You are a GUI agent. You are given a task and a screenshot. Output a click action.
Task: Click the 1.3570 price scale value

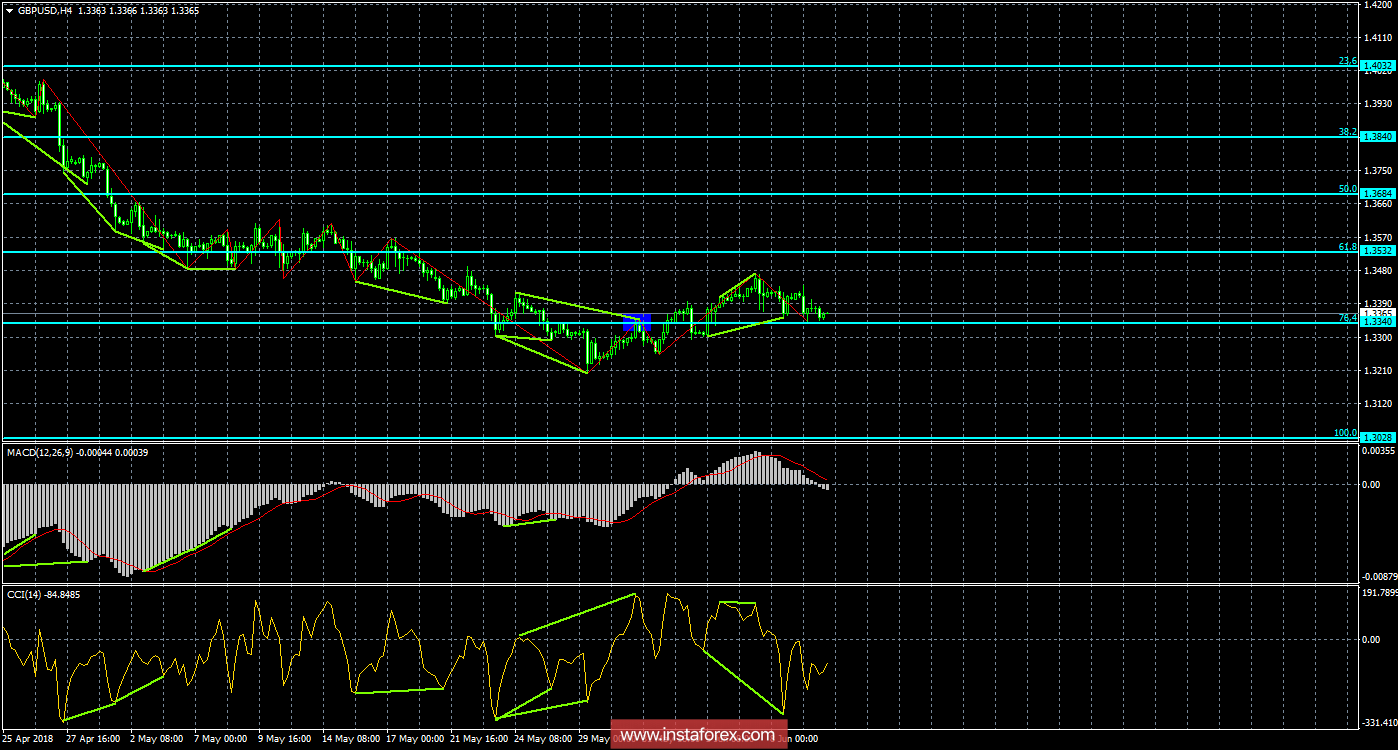click(x=1380, y=237)
